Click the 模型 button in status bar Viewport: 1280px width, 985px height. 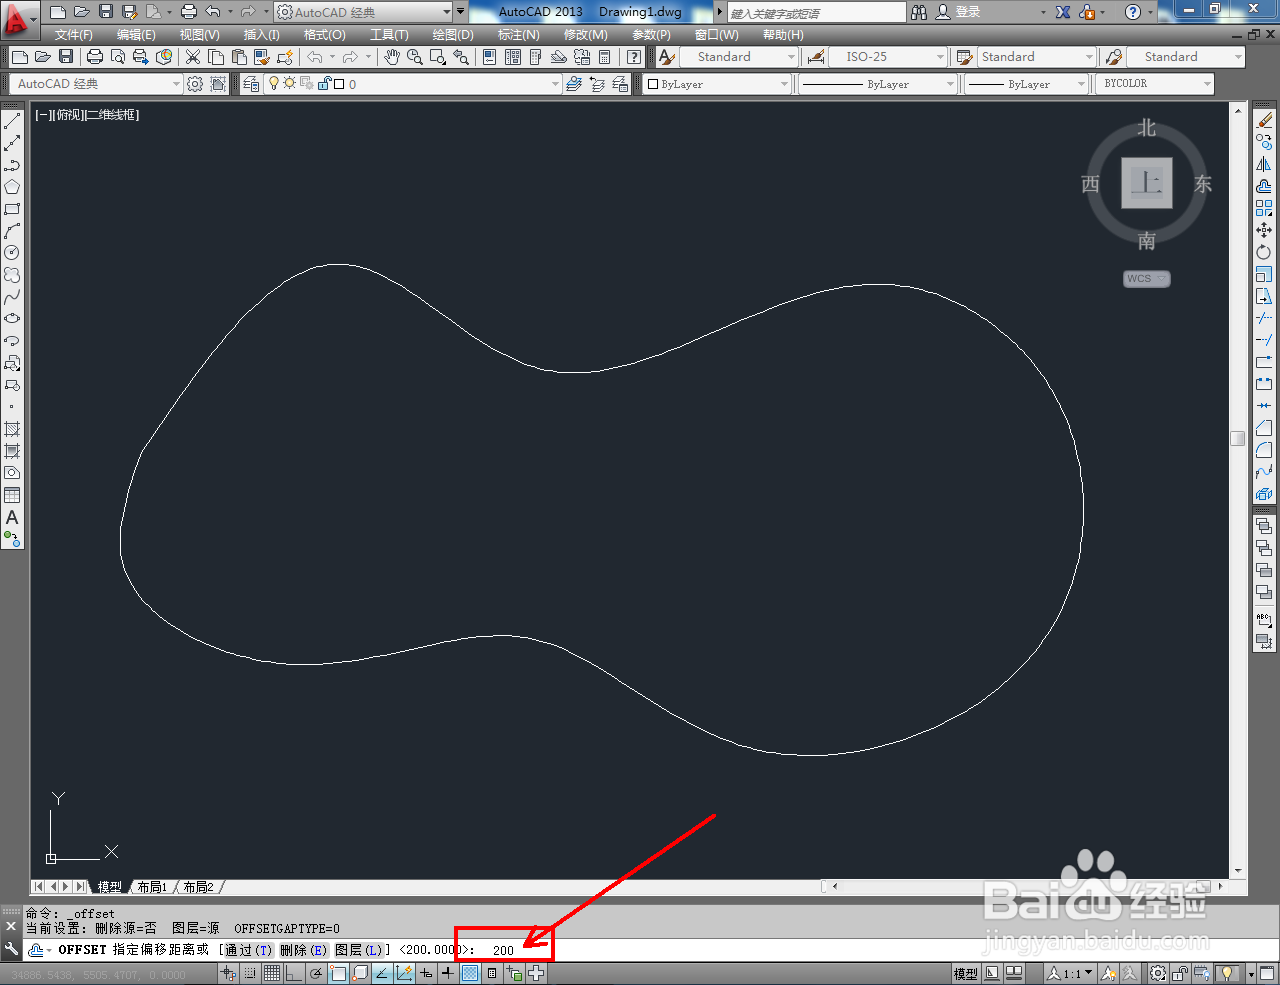965,973
